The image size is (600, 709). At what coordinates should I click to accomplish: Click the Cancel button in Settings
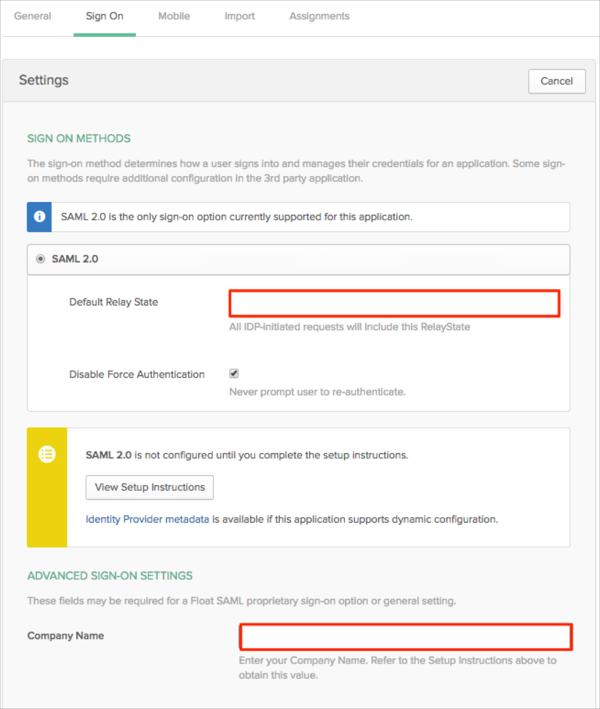[556, 81]
